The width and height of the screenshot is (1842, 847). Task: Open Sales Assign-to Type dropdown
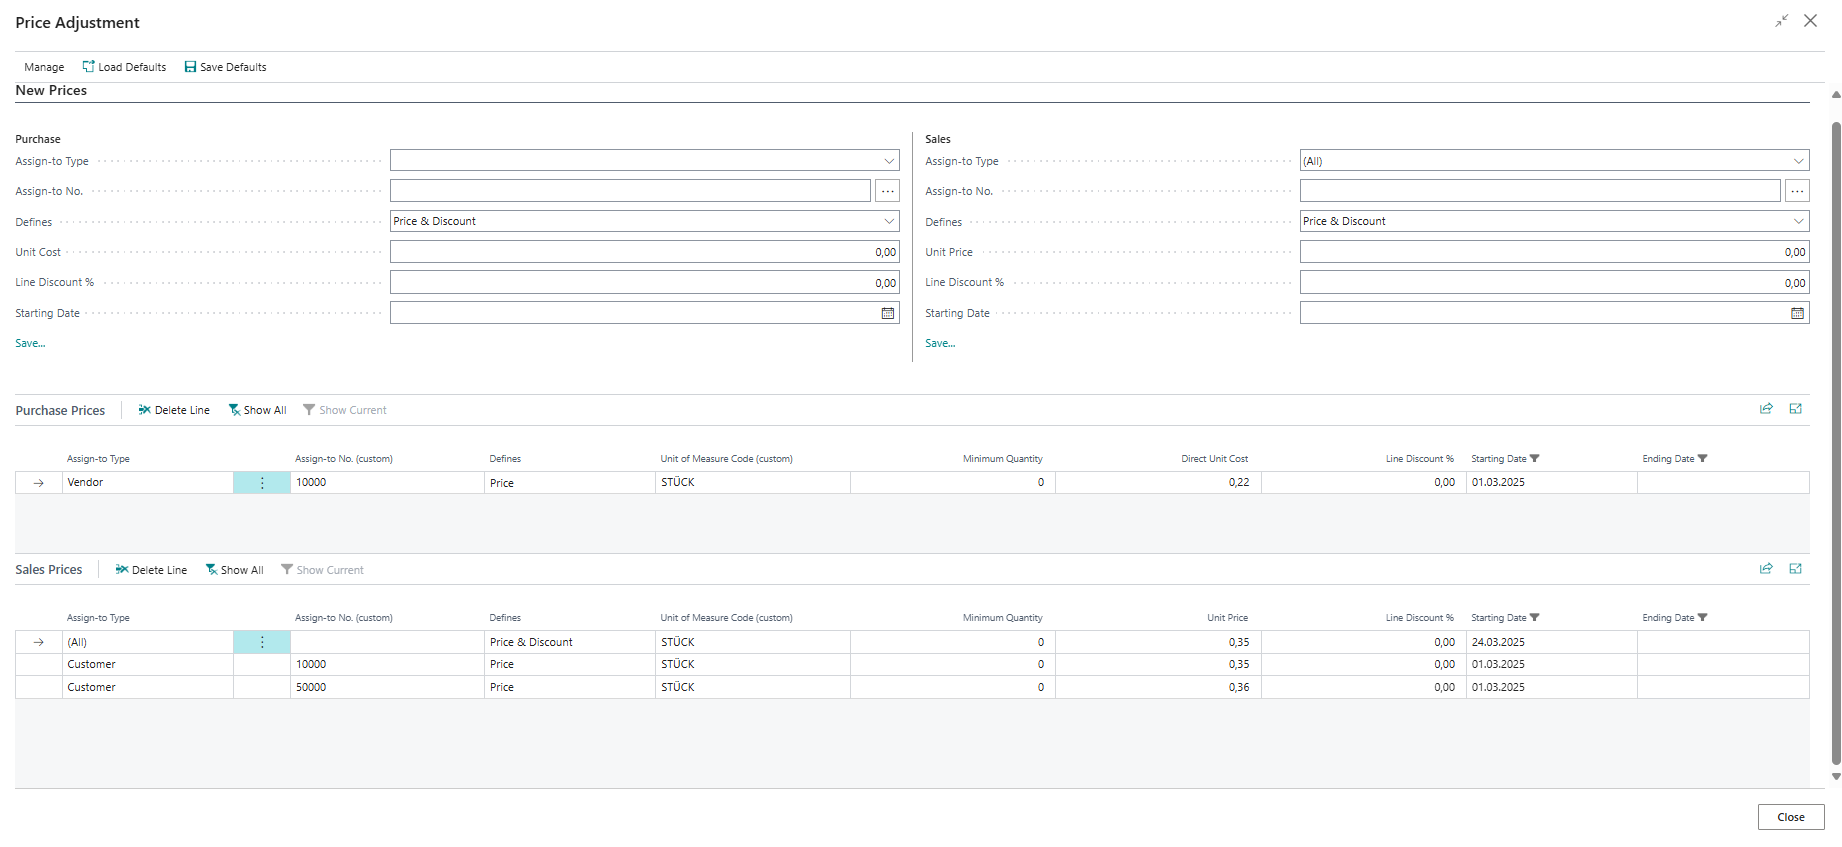[1798, 161]
